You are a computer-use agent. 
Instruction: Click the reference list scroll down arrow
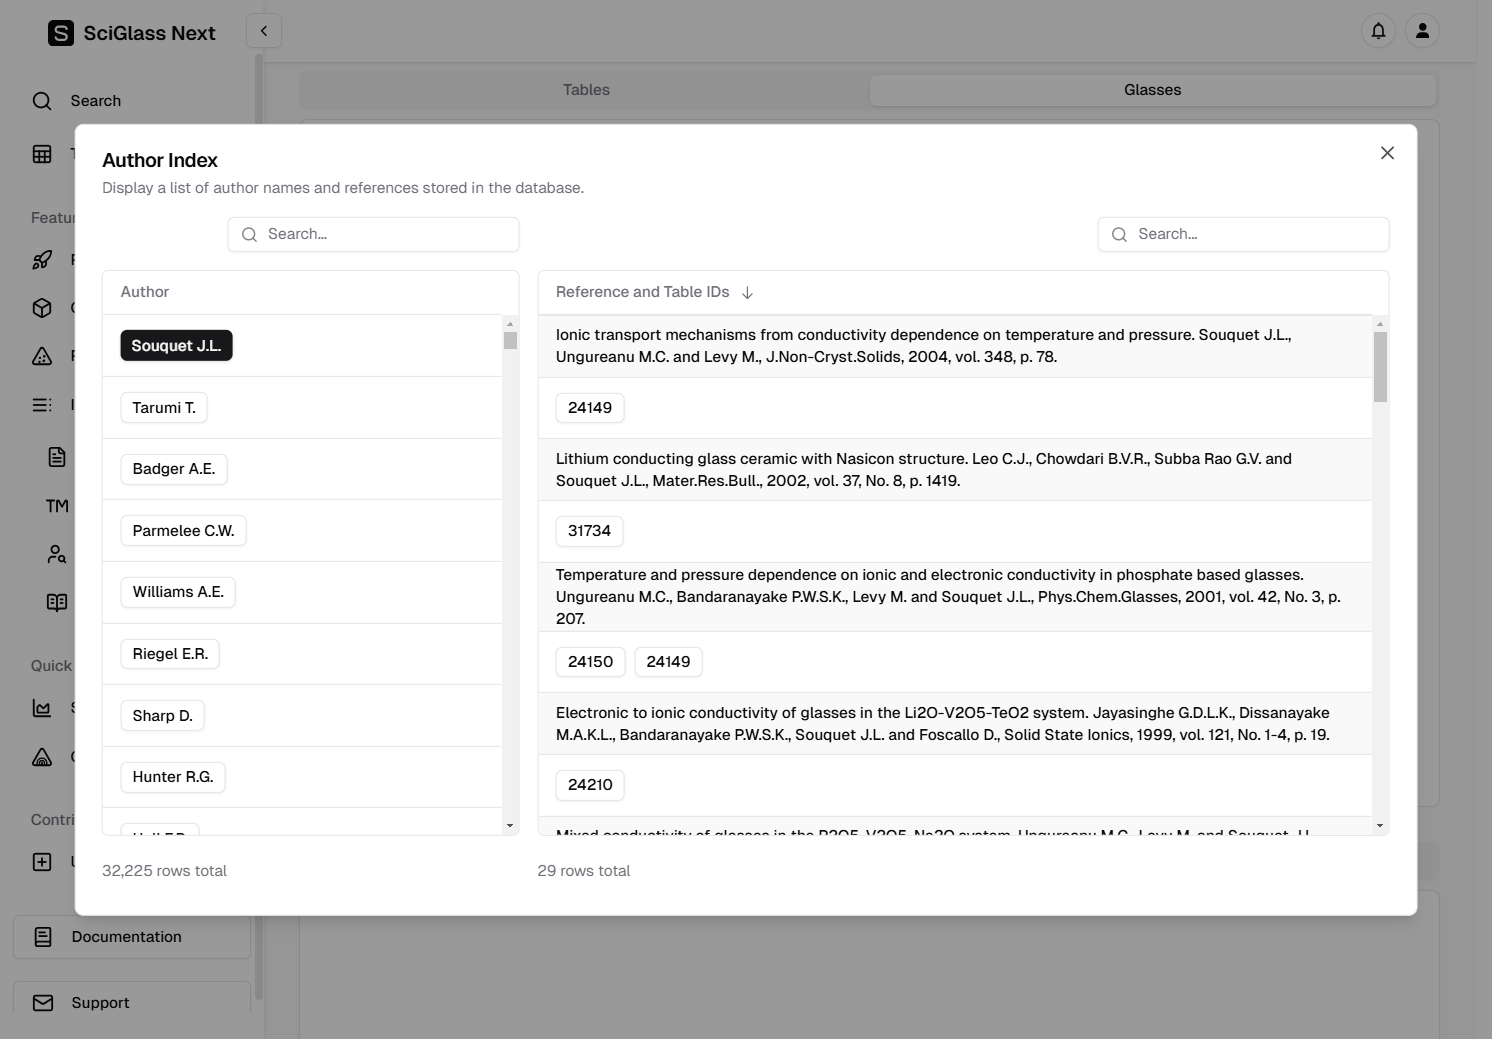(1380, 826)
